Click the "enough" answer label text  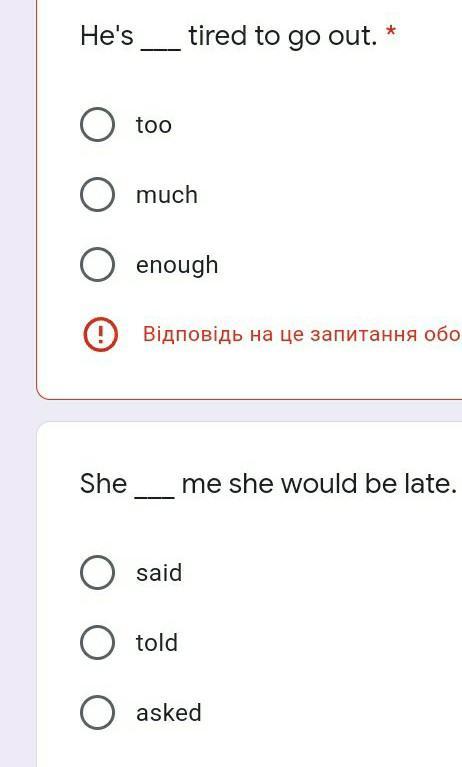(x=177, y=266)
